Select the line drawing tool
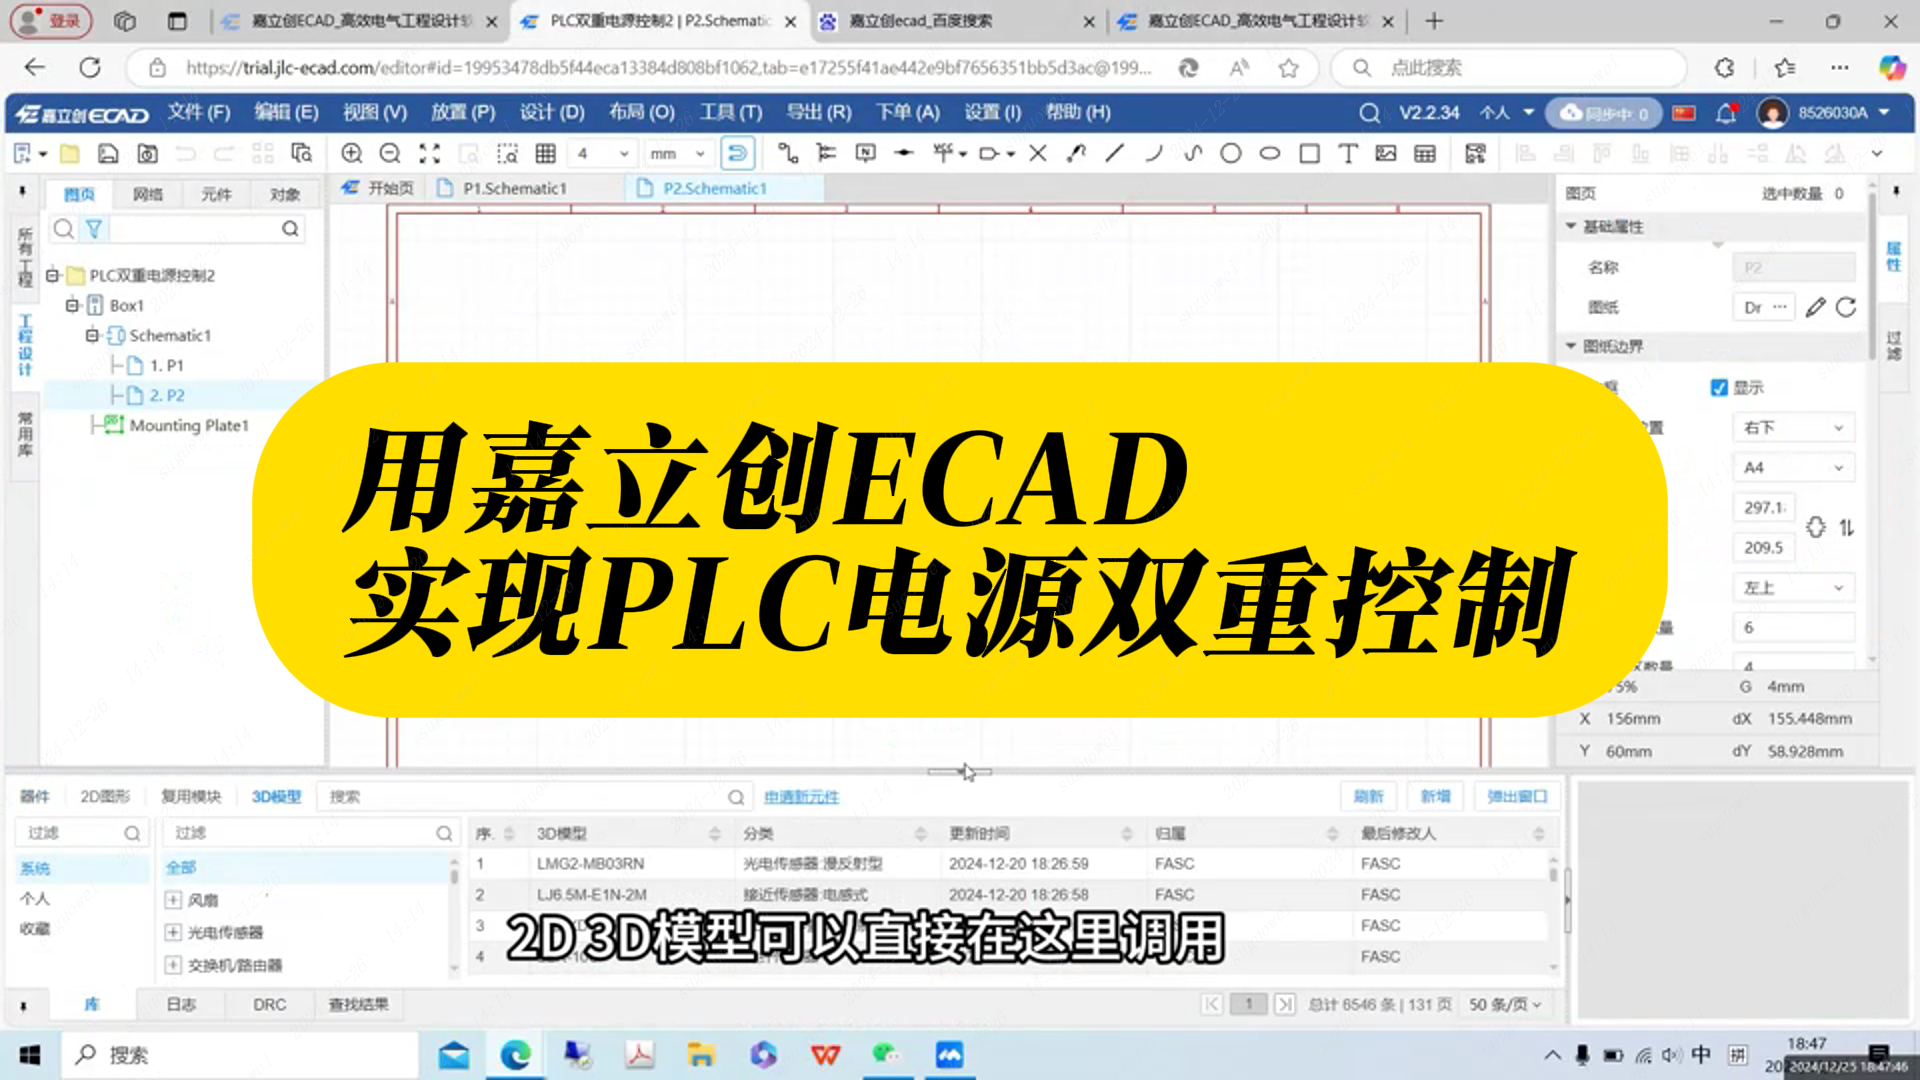This screenshot has height=1080, width=1920. coord(1114,153)
